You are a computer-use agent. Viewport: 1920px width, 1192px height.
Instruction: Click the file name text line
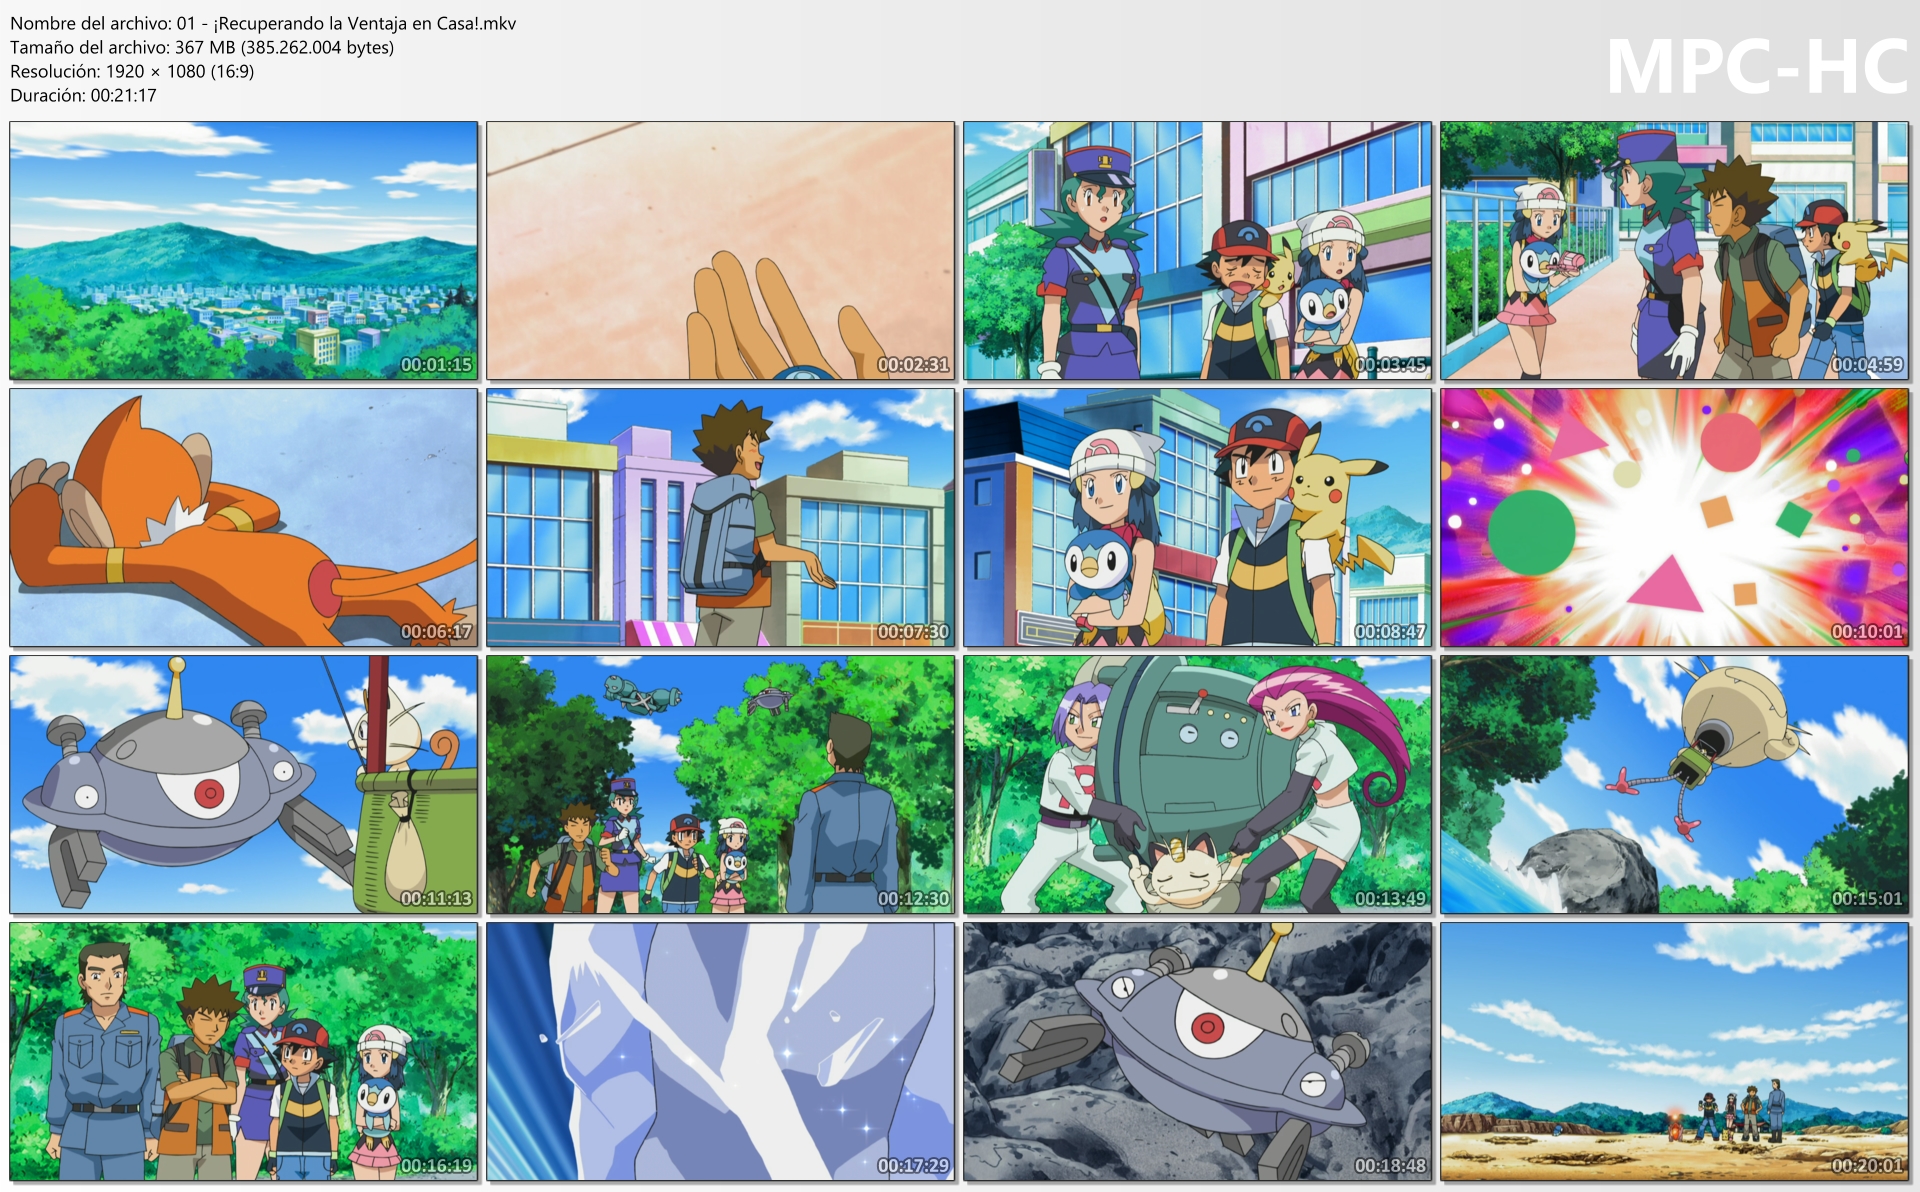[x=263, y=23]
